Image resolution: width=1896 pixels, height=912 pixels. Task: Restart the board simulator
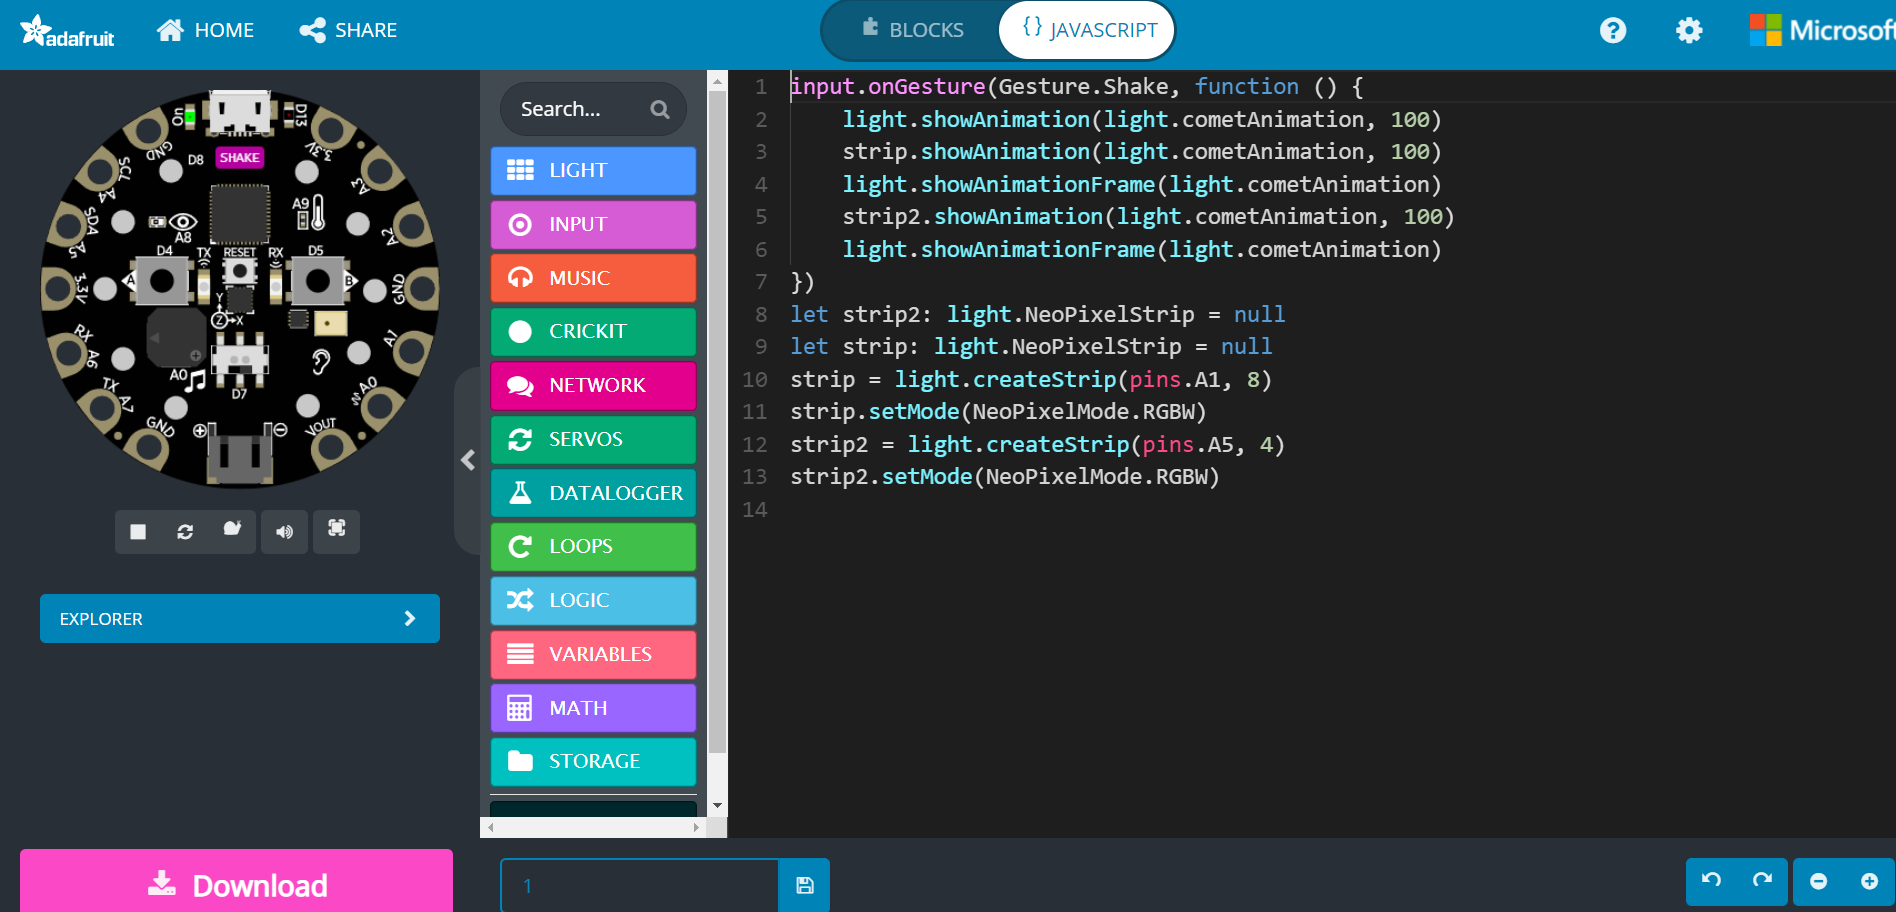pos(185,531)
